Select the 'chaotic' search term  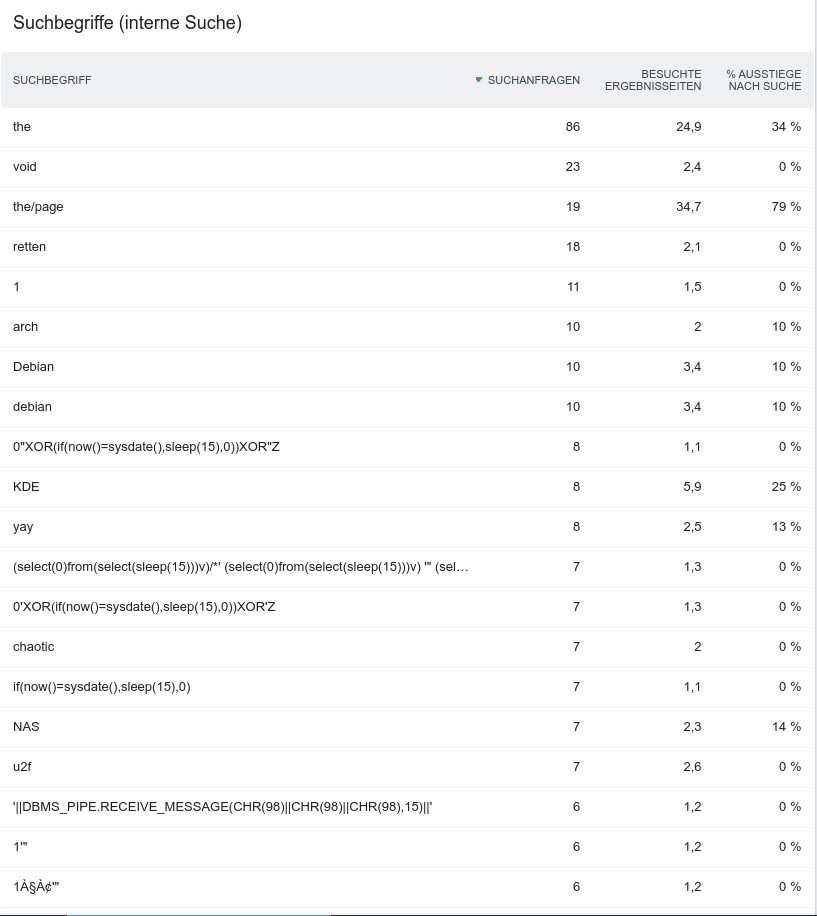(x=34, y=647)
